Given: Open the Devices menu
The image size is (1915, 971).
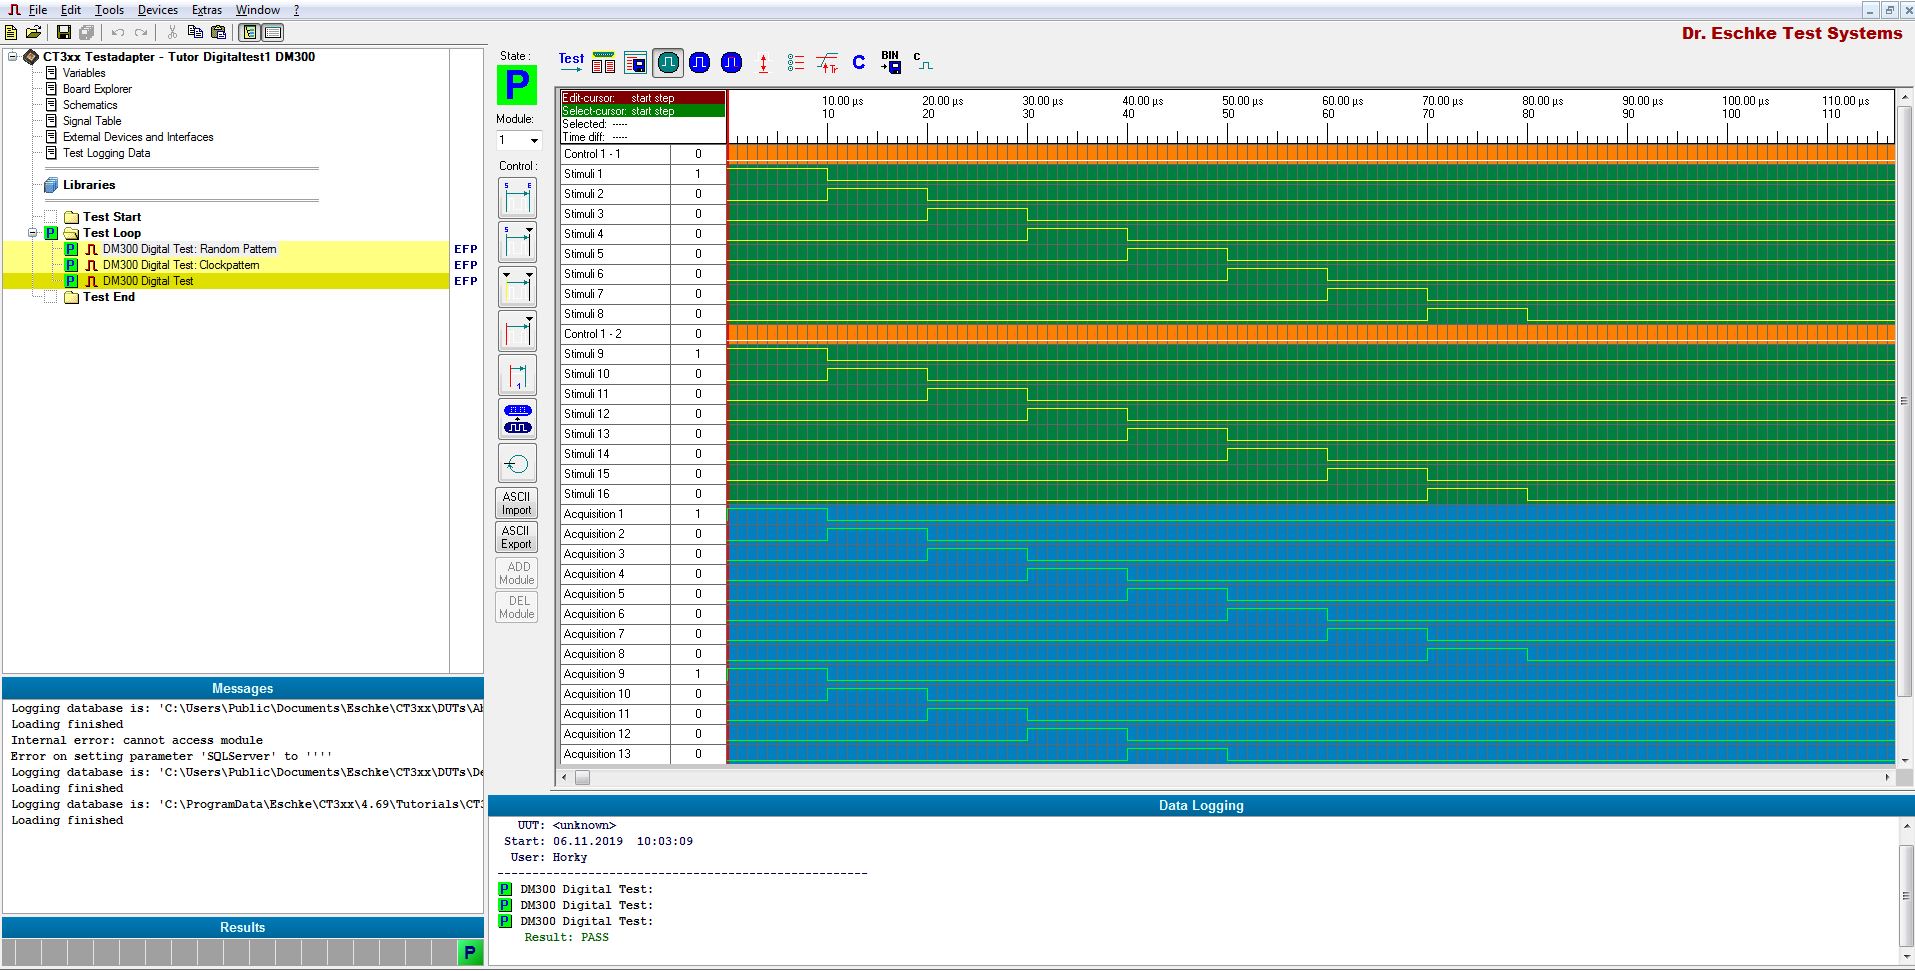Looking at the screenshot, I should point(157,10).
